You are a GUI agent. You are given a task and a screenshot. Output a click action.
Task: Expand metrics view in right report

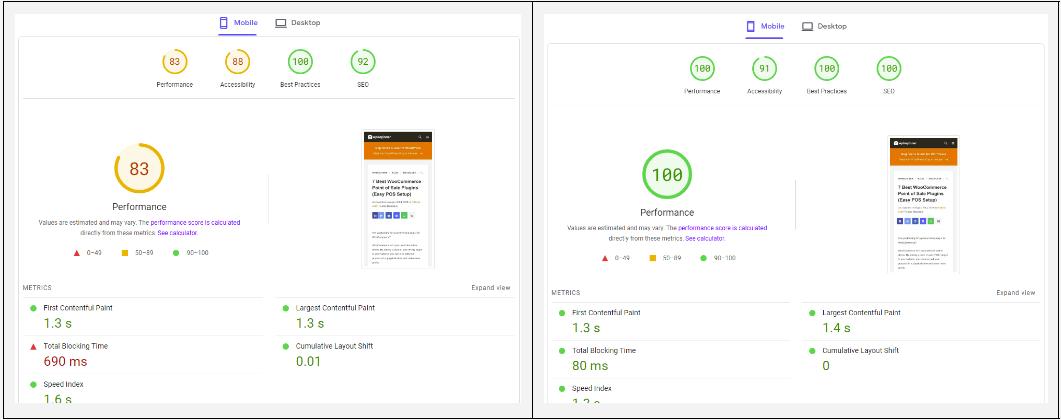1015,293
